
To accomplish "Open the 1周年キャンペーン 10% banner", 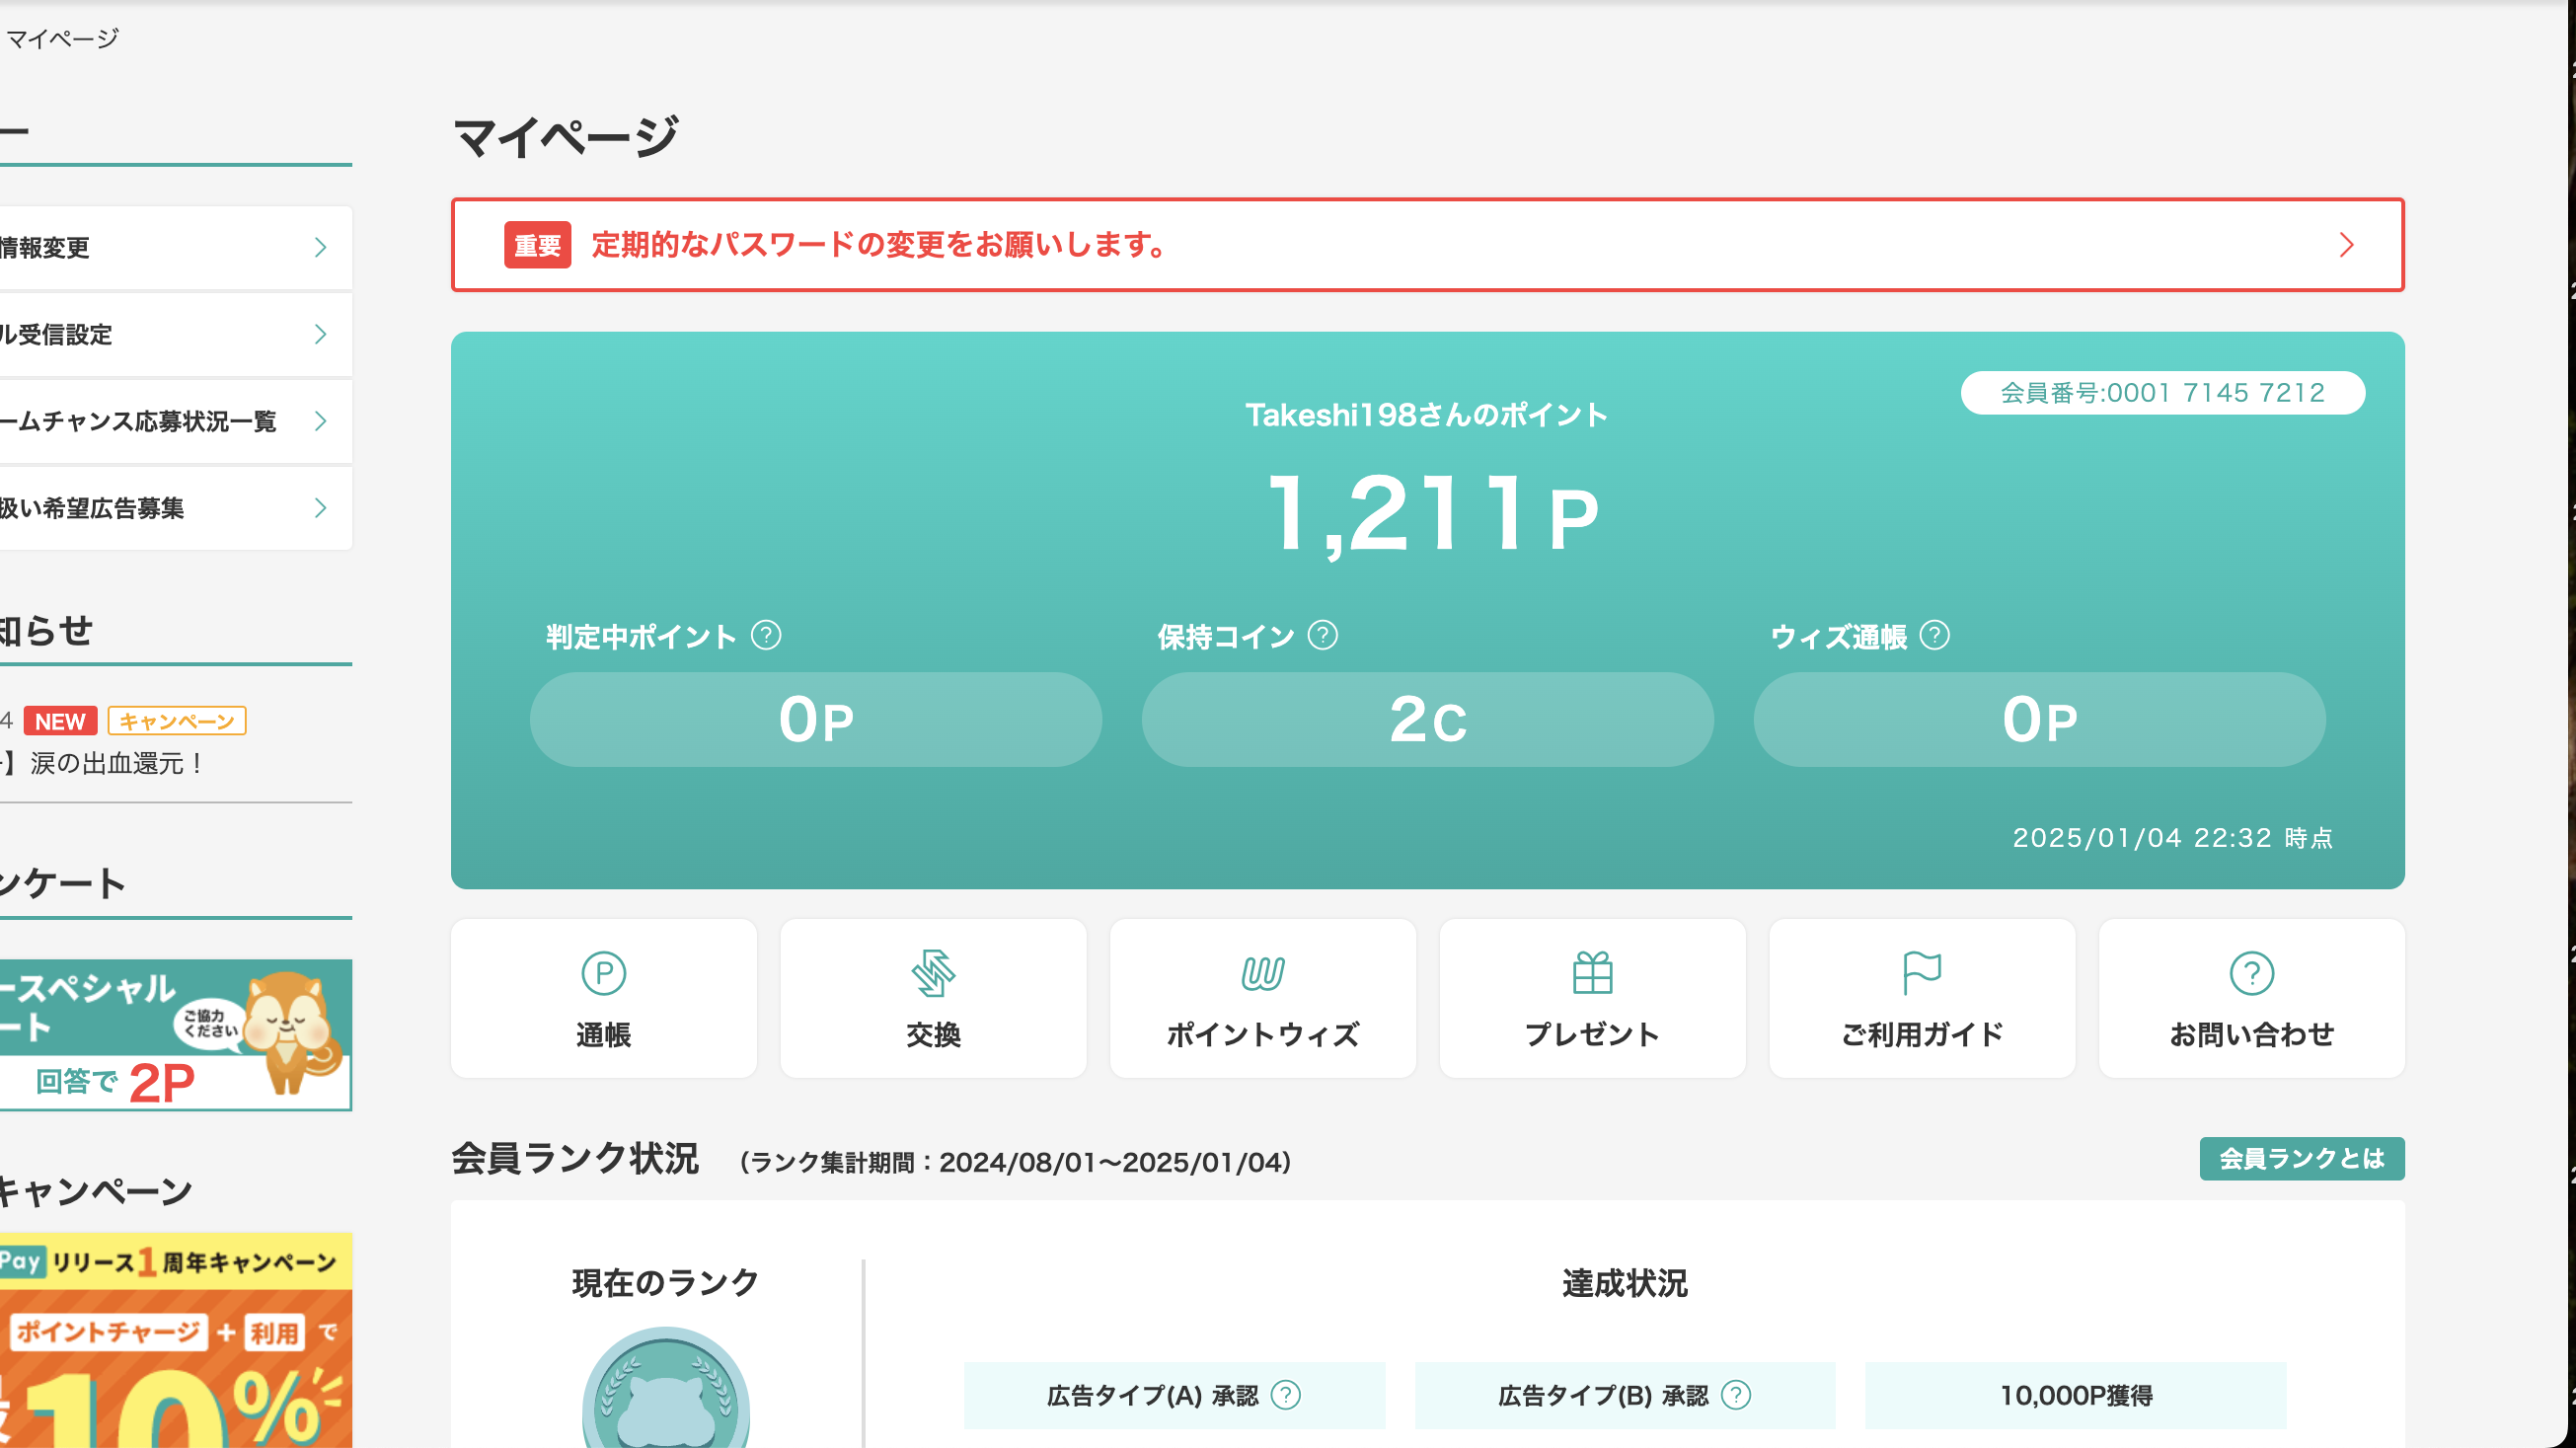I will (175, 1340).
